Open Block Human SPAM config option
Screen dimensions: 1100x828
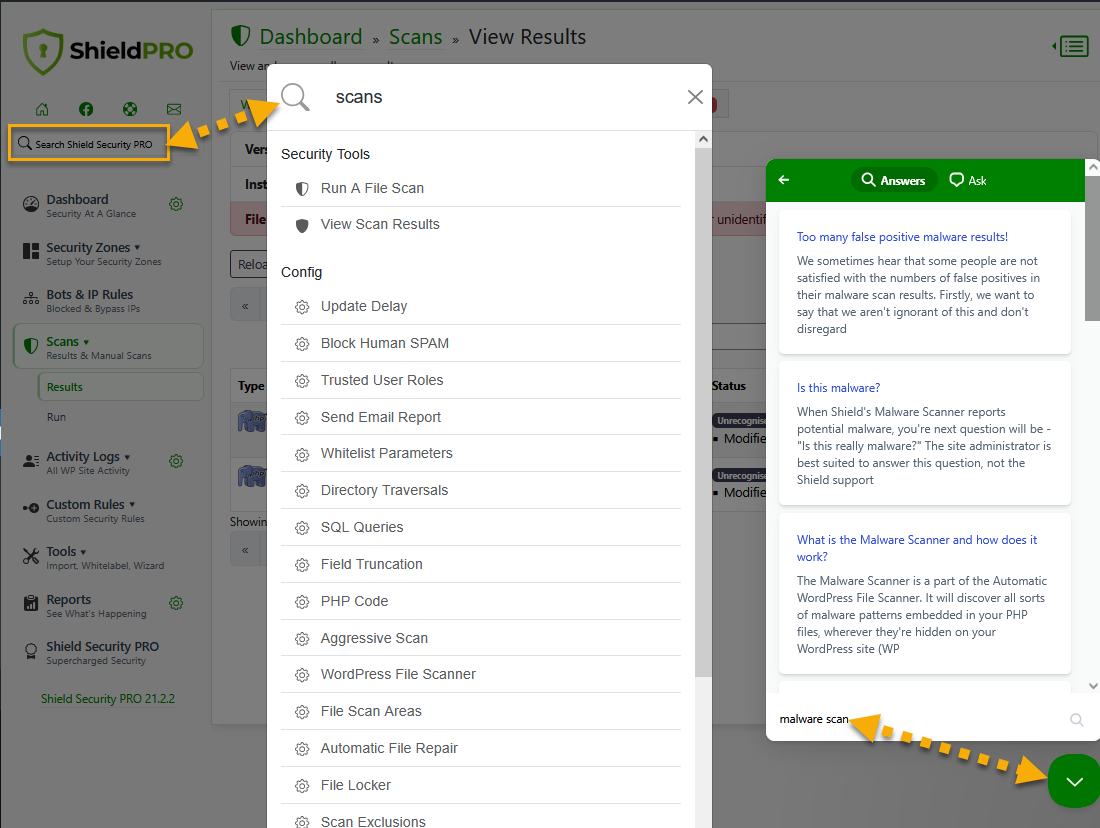(481, 343)
